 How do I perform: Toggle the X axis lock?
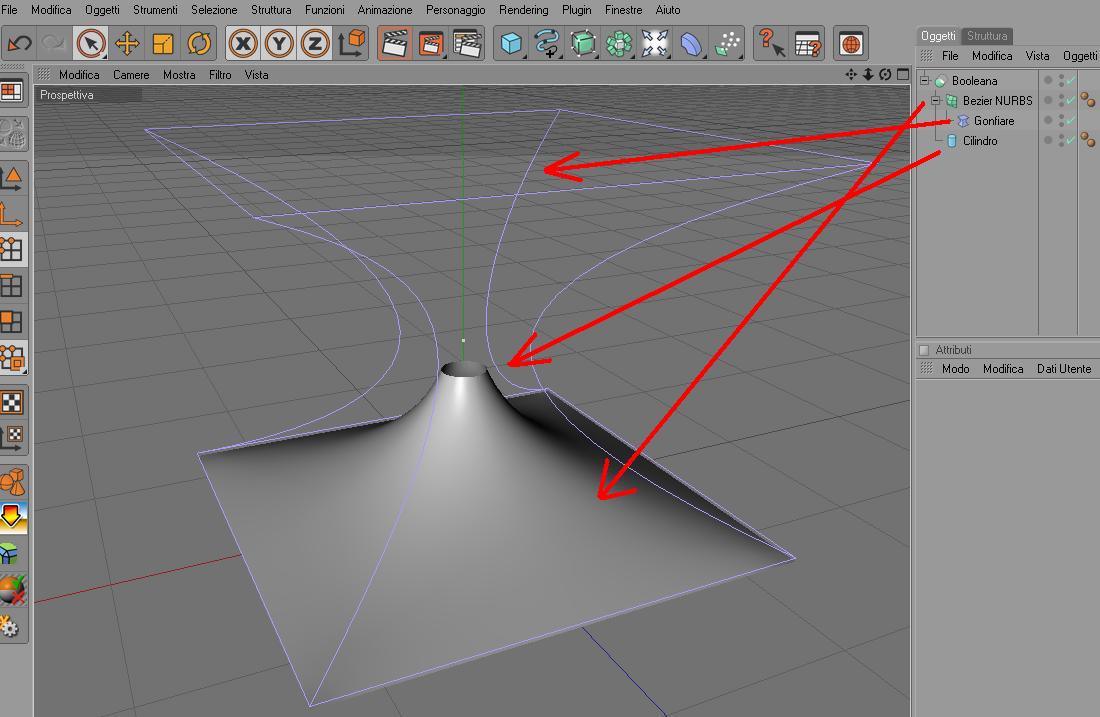[x=243, y=43]
